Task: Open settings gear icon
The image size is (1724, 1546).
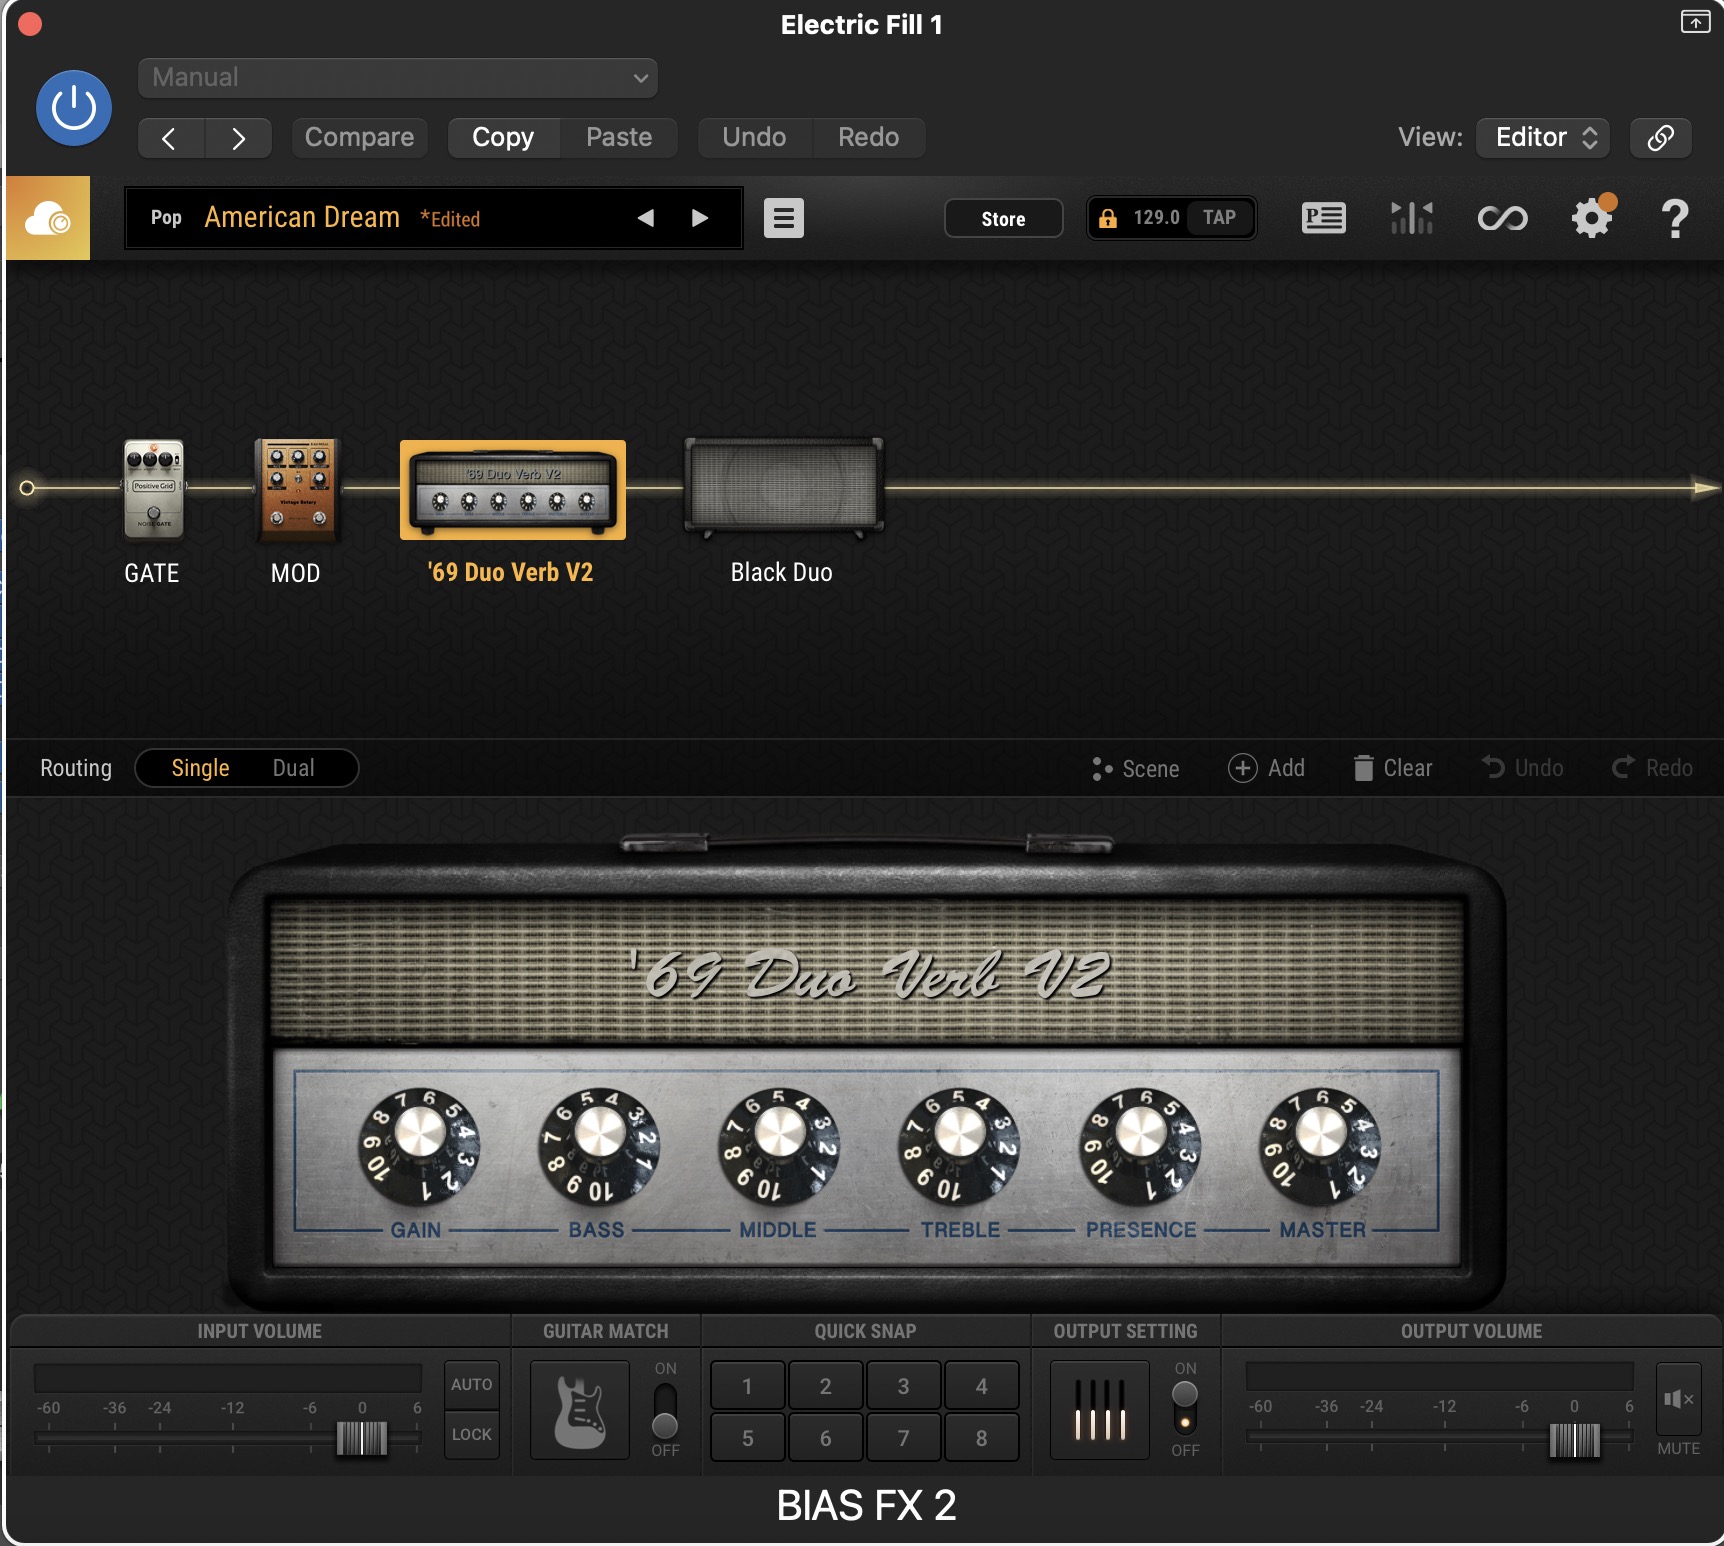Action: [x=1592, y=218]
